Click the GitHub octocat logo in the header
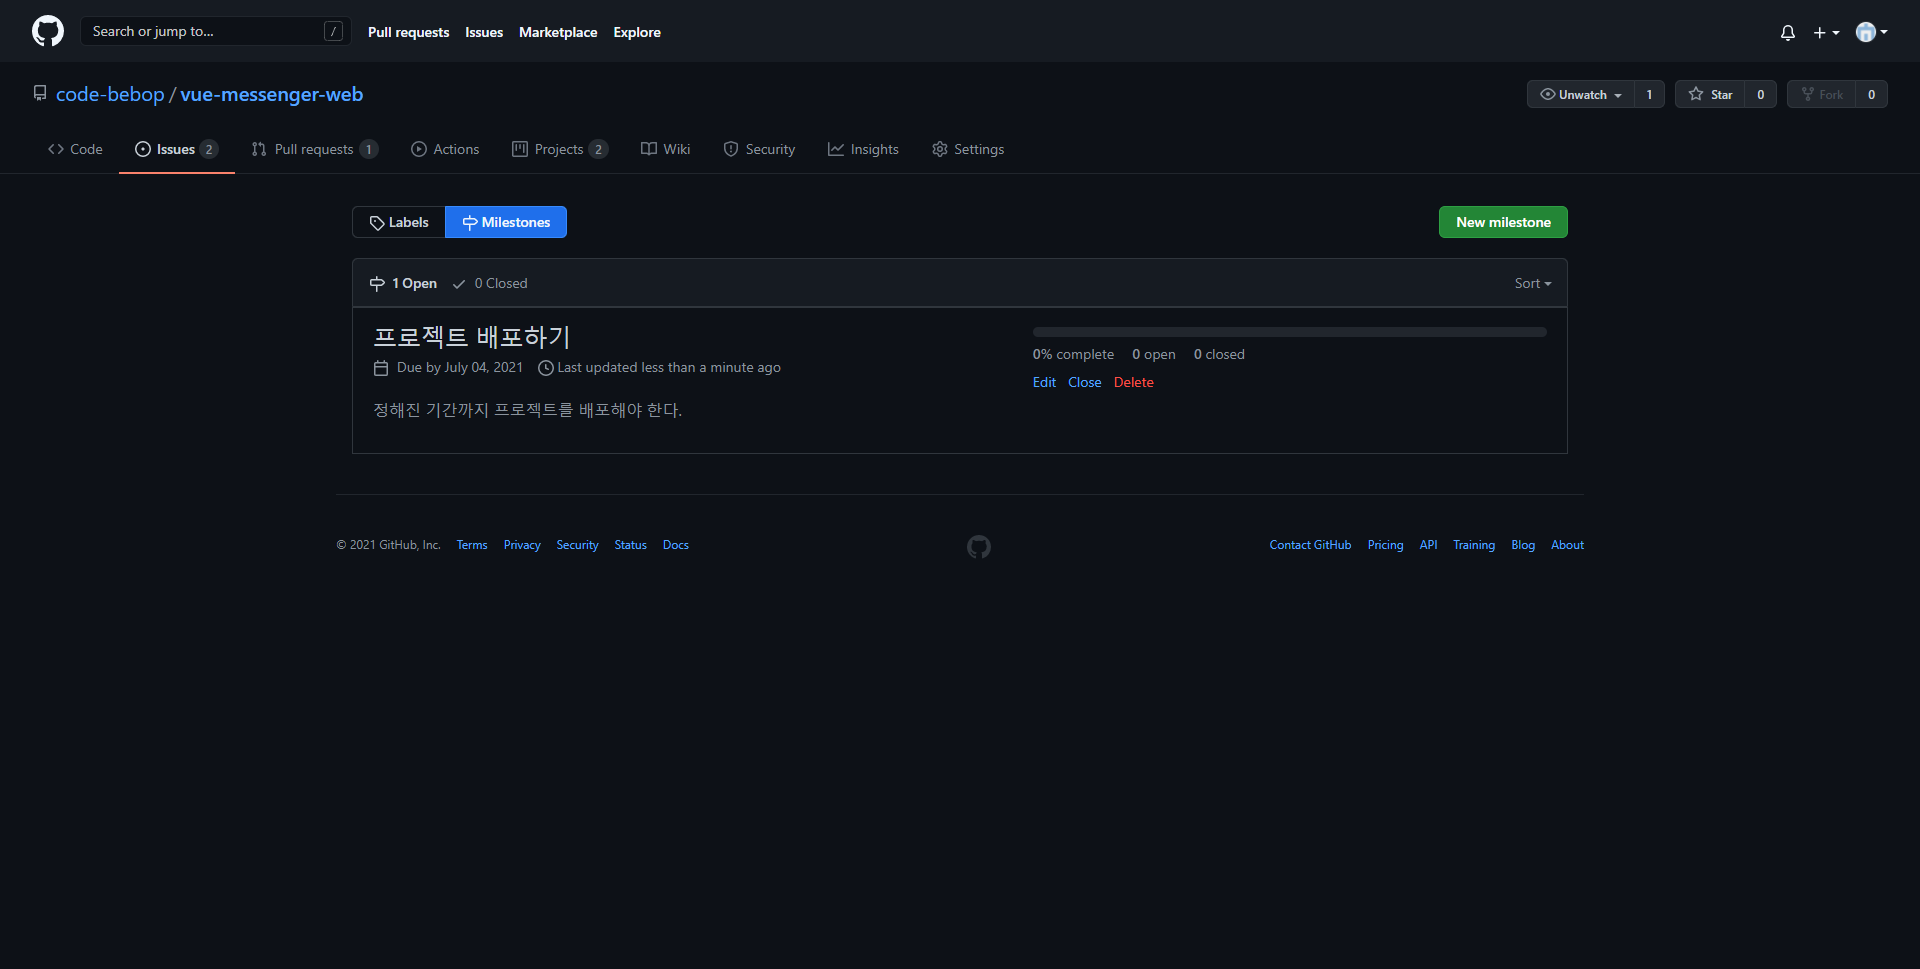This screenshot has width=1920, height=969. pos(46,31)
